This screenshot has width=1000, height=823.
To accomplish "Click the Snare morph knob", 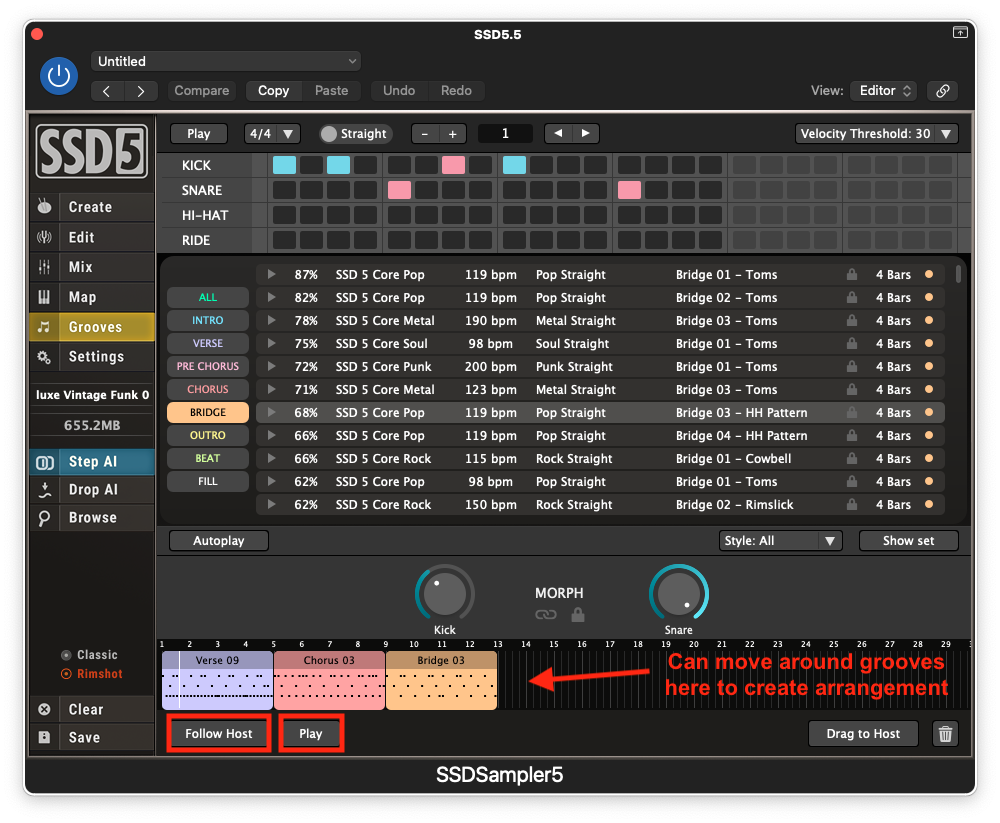I will [x=679, y=593].
